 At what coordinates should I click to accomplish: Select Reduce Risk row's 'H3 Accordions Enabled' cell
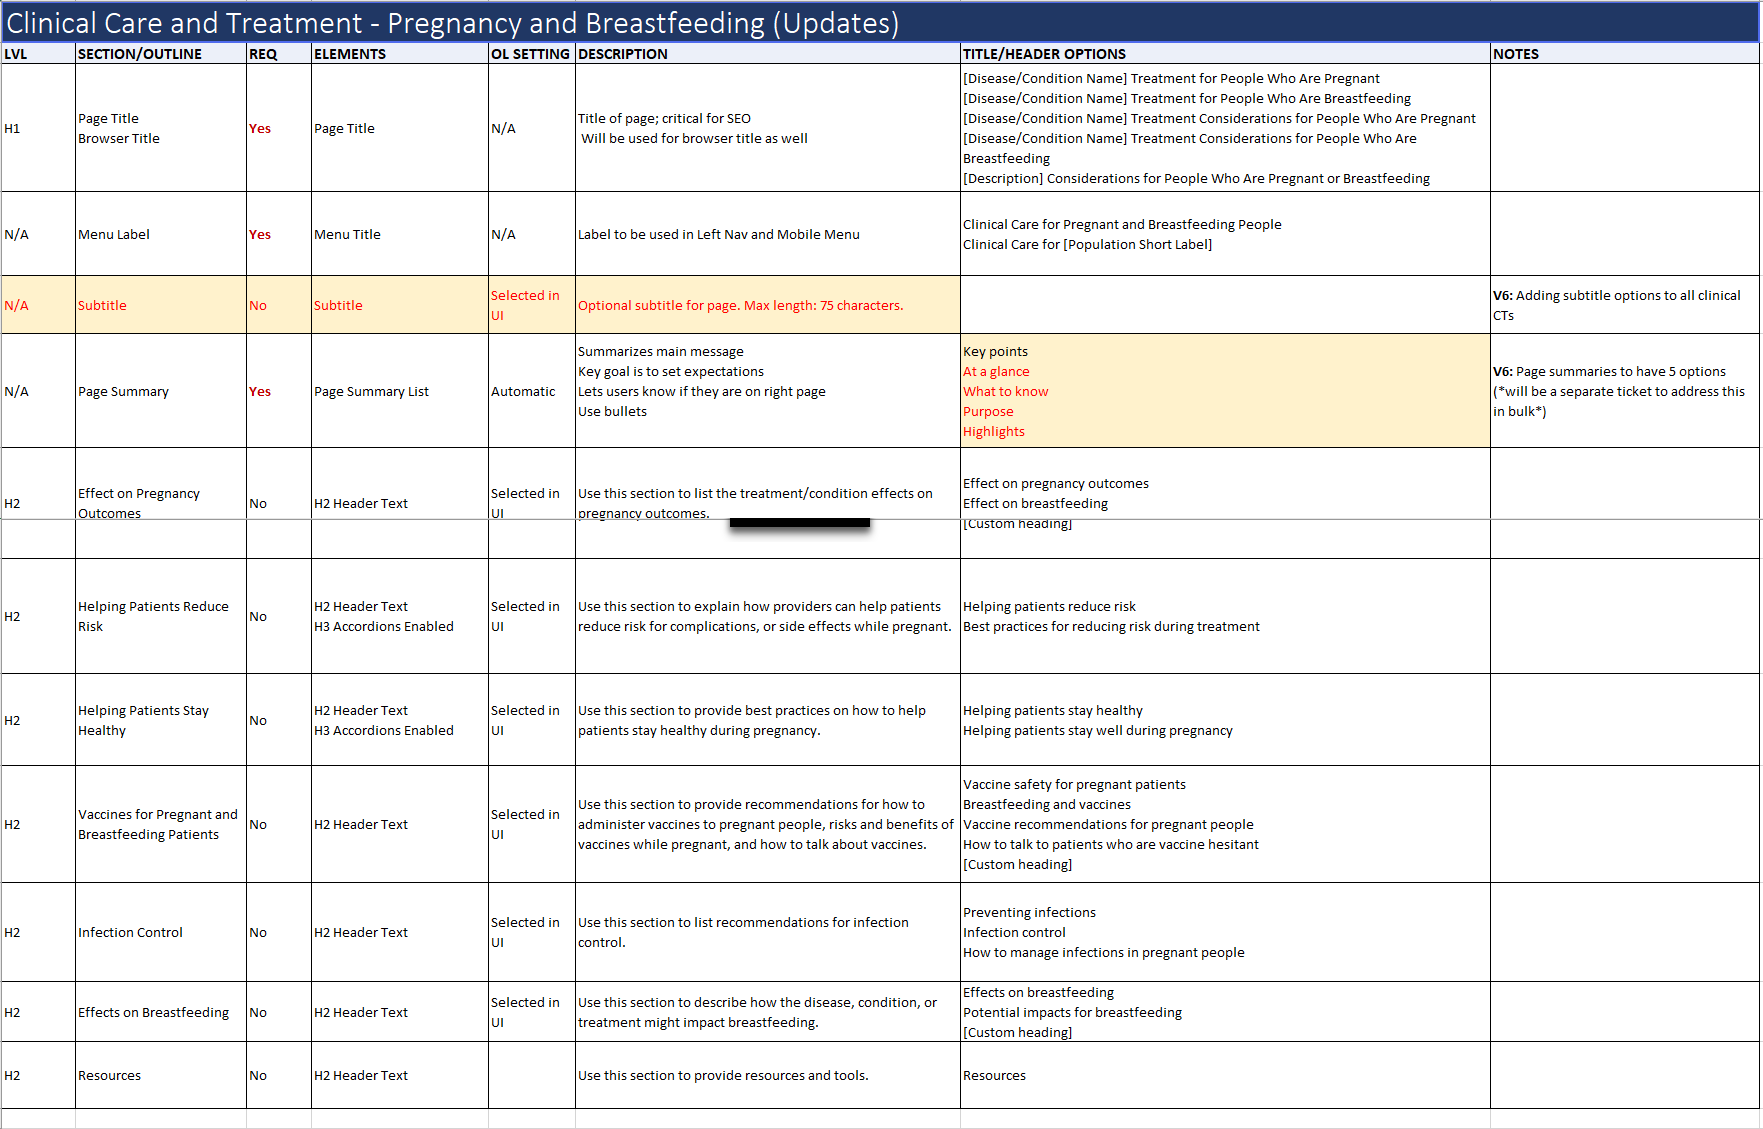pyautogui.click(x=400, y=616)
